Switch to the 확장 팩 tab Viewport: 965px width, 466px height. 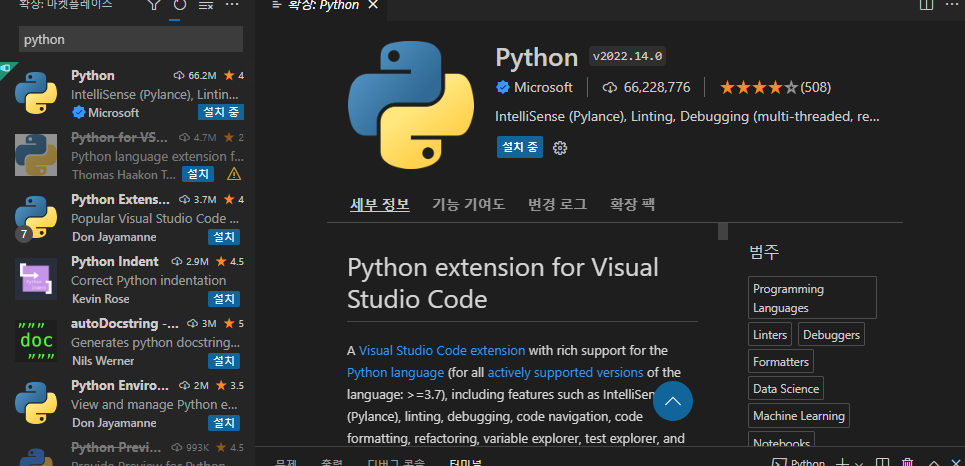pyautogui.click(x=632, y=204)
